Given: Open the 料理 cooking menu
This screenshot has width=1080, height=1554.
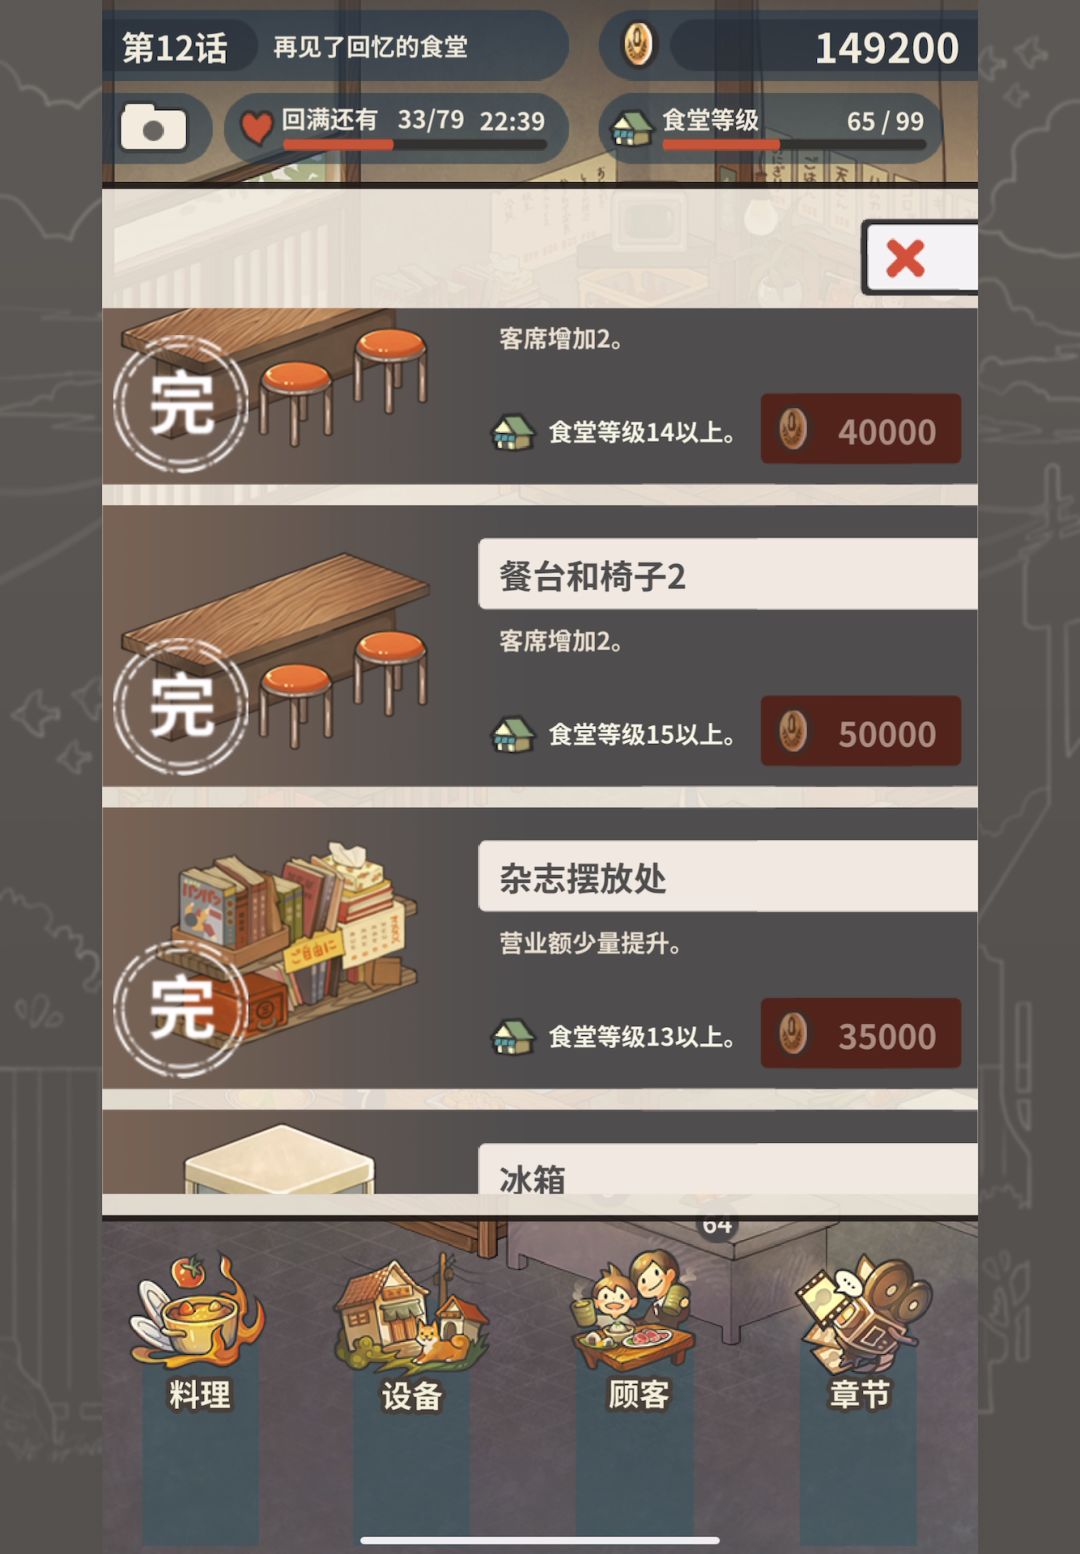Looking at the screenshot, I should (x=199, y=1332).
